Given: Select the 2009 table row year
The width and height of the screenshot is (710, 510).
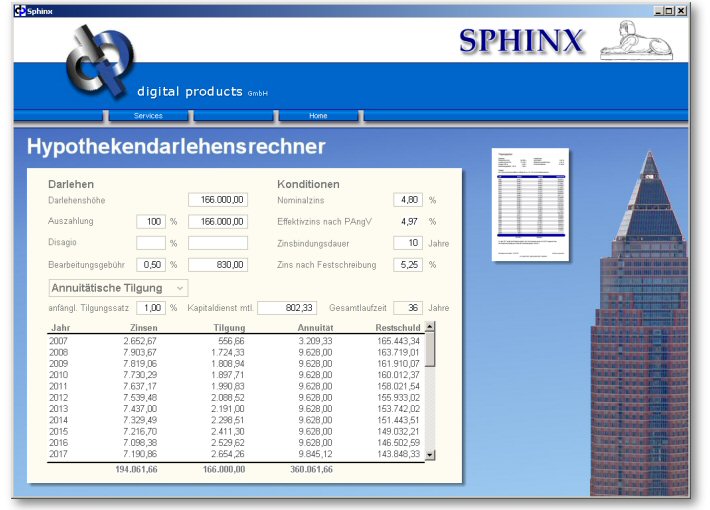Looking at the screenshot, I should pos(58,364).
